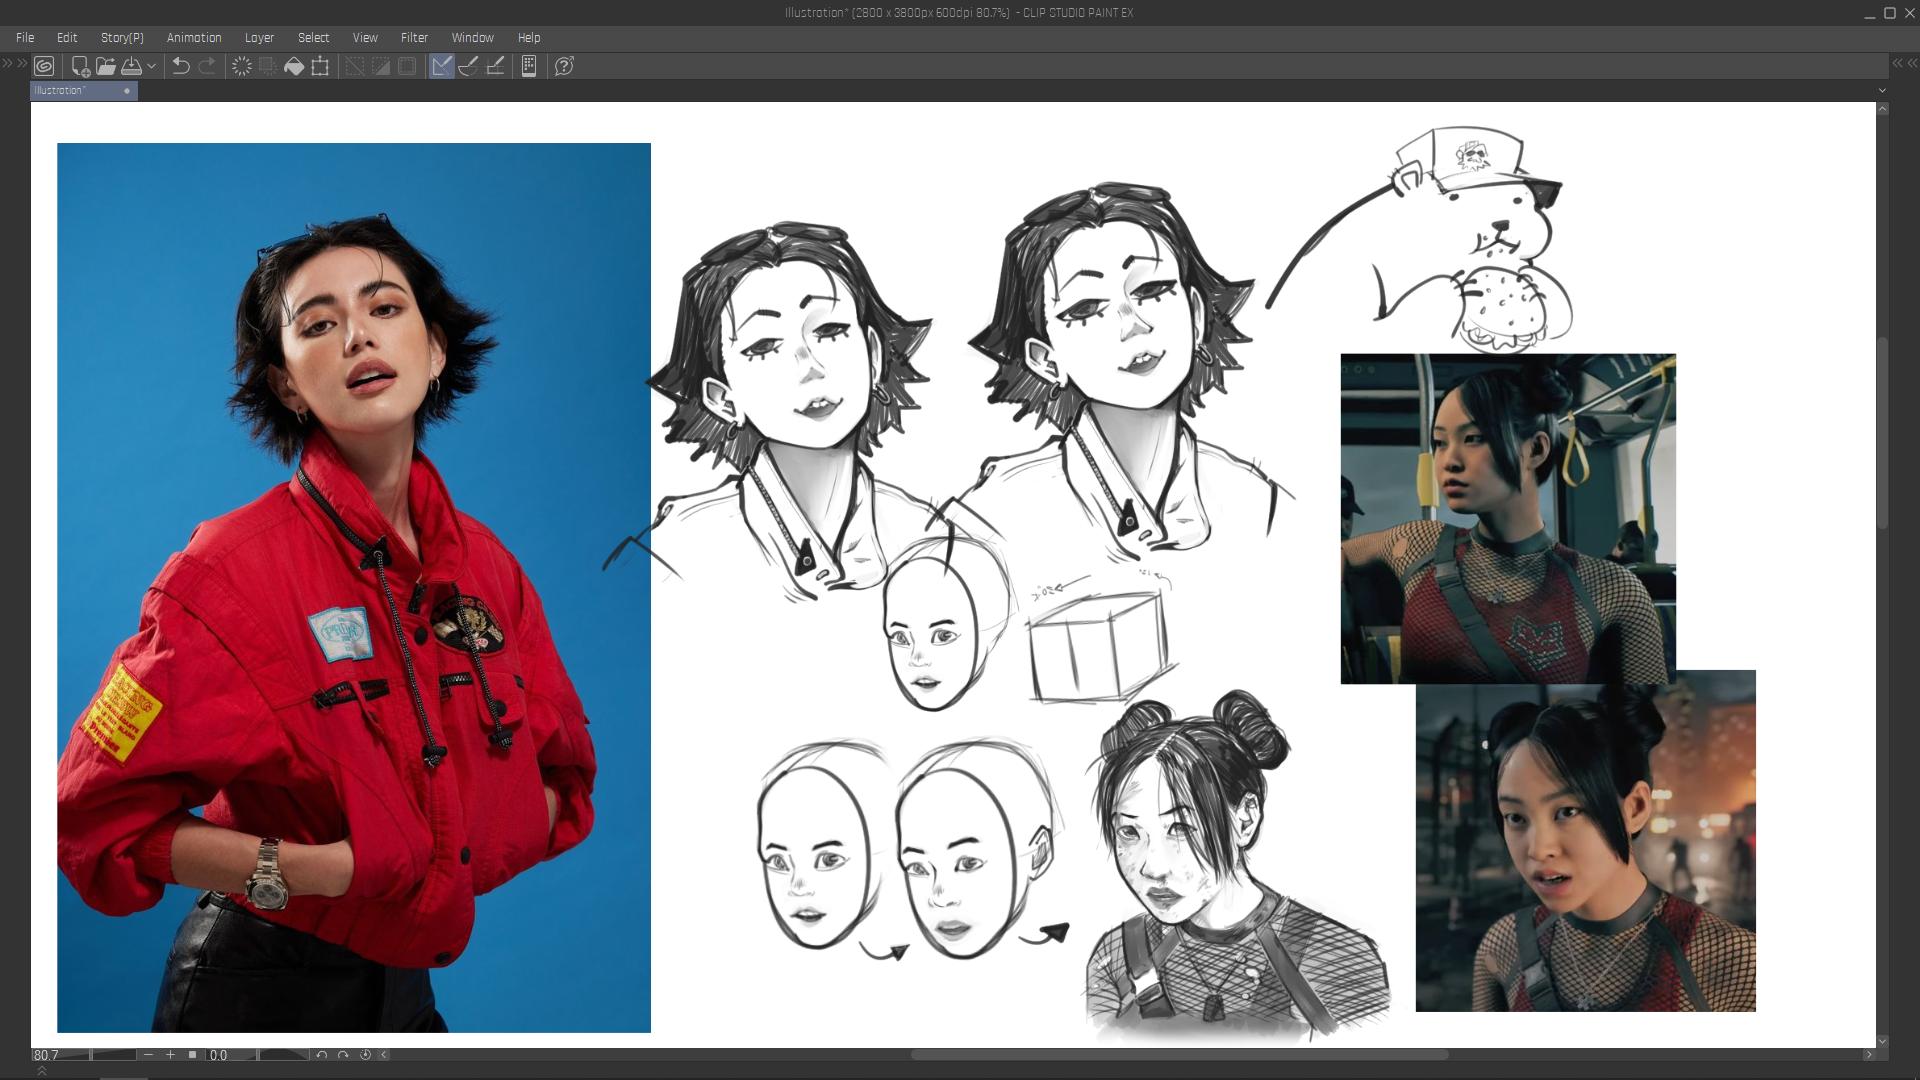Click the Deselect icon
Viewport: 1920px width, 1080px height.
(355, 66)
